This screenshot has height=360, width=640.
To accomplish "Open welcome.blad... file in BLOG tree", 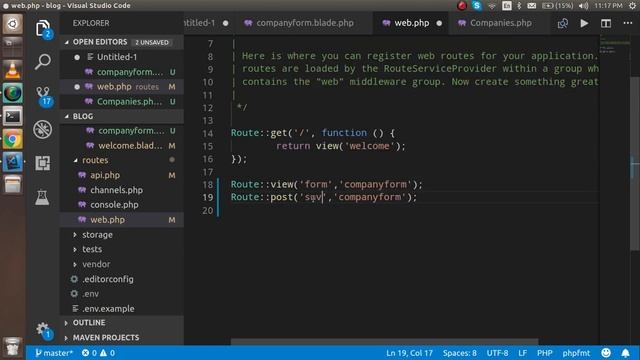I will [x=122, y=146].
